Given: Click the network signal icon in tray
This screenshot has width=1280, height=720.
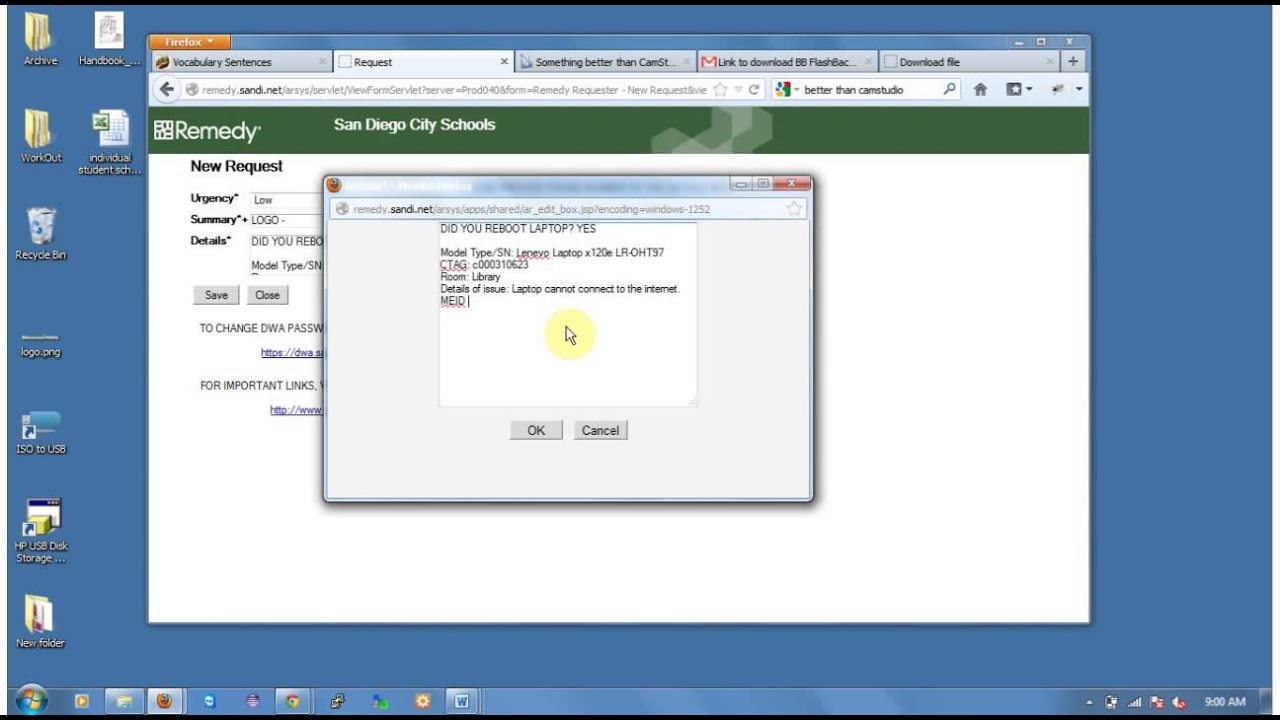Looking at the screenshot, I should pos(1134,702).
